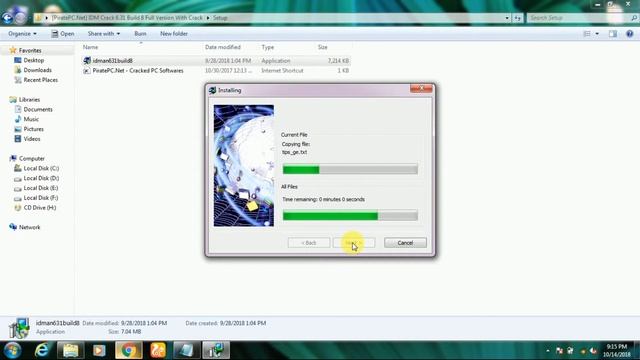Click Installing dialog title icon
The height and width of the screenshot is (360, 640).
pyautogui.click(x=212, y=90)
